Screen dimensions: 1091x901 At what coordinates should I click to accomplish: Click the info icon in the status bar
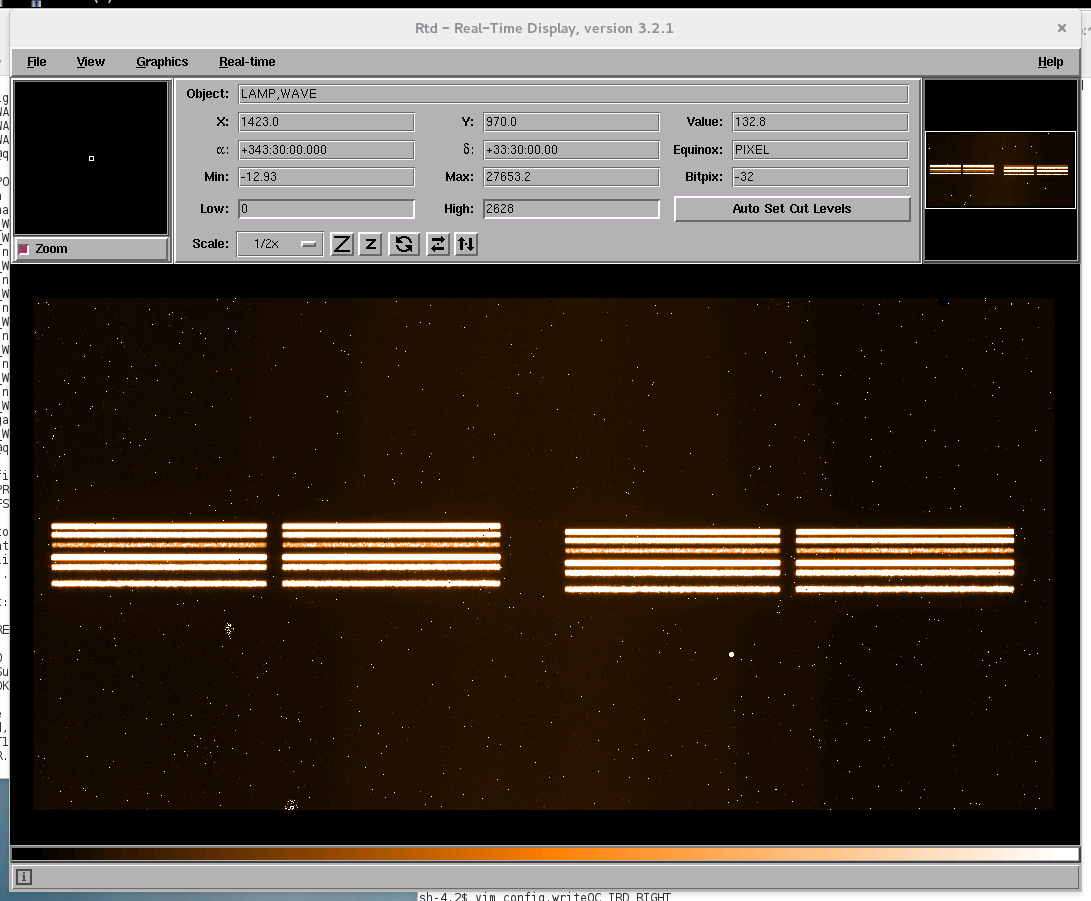[24, 877]
